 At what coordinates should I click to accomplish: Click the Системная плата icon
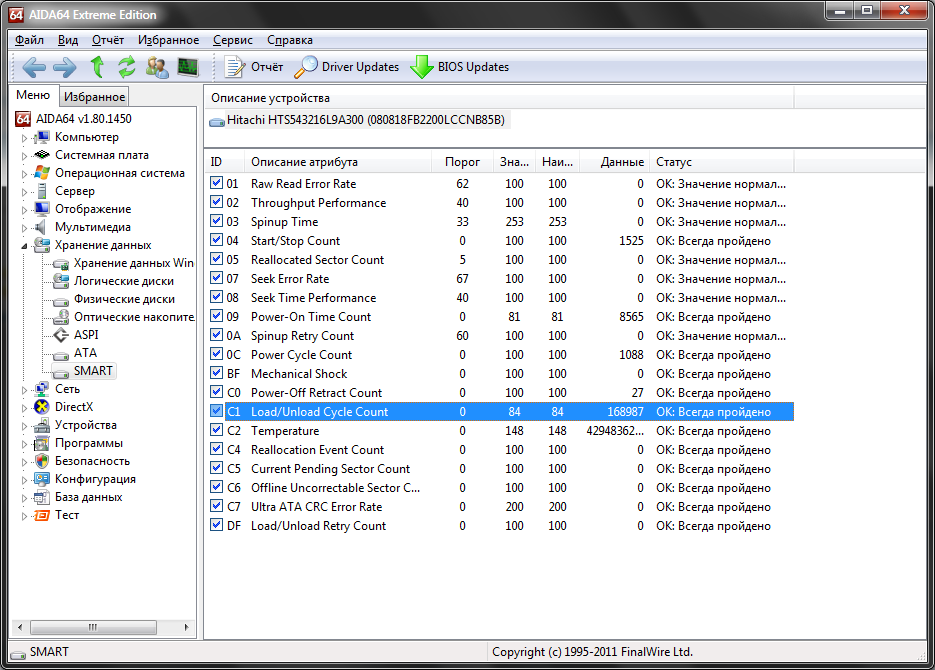pyautogui.click(x=41, y=155)
